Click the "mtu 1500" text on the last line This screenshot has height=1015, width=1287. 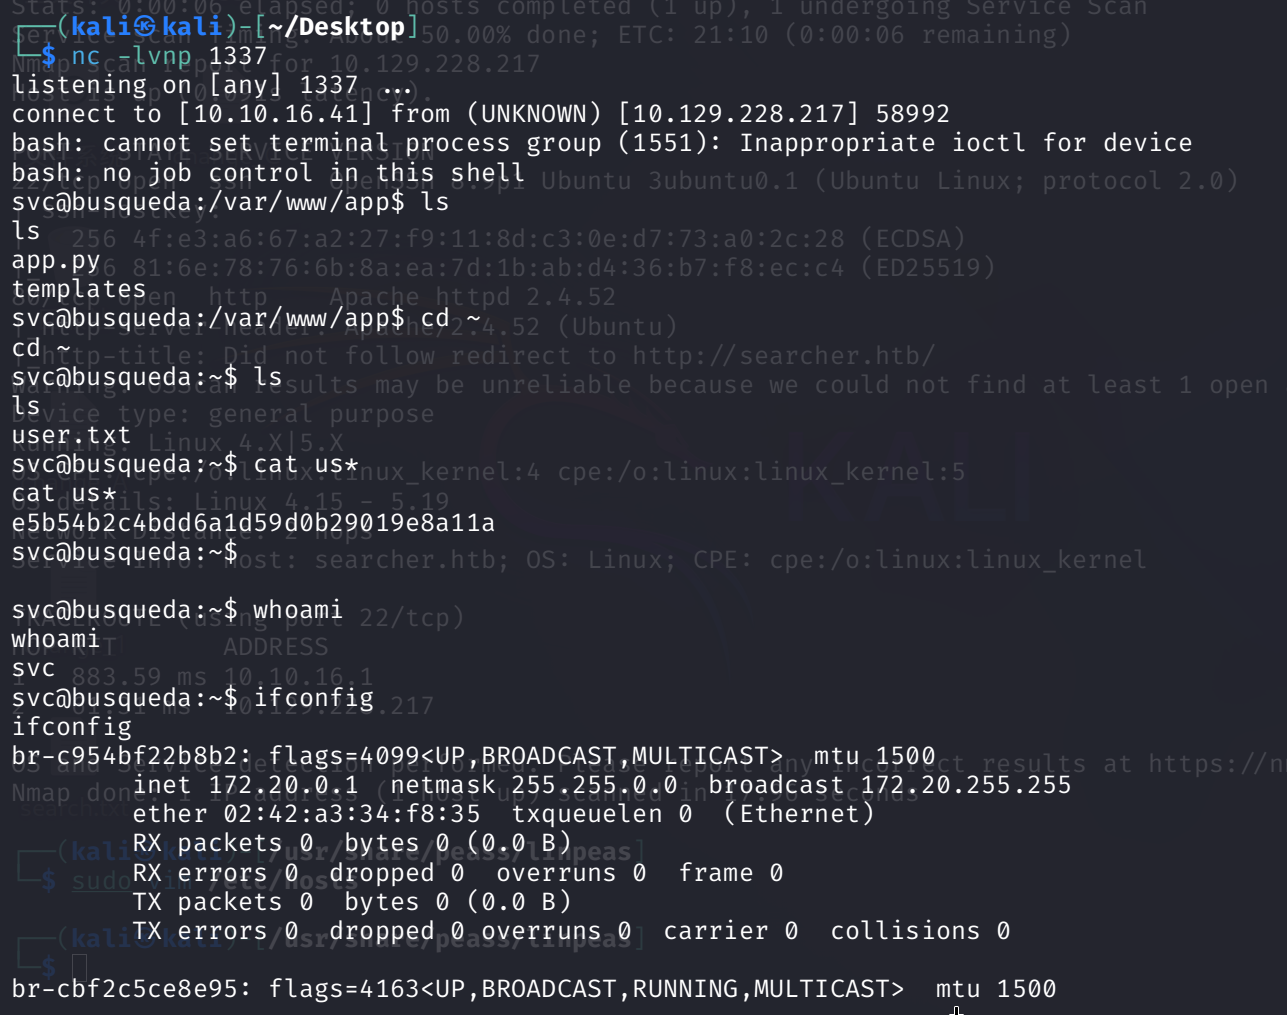click(995, 989)
